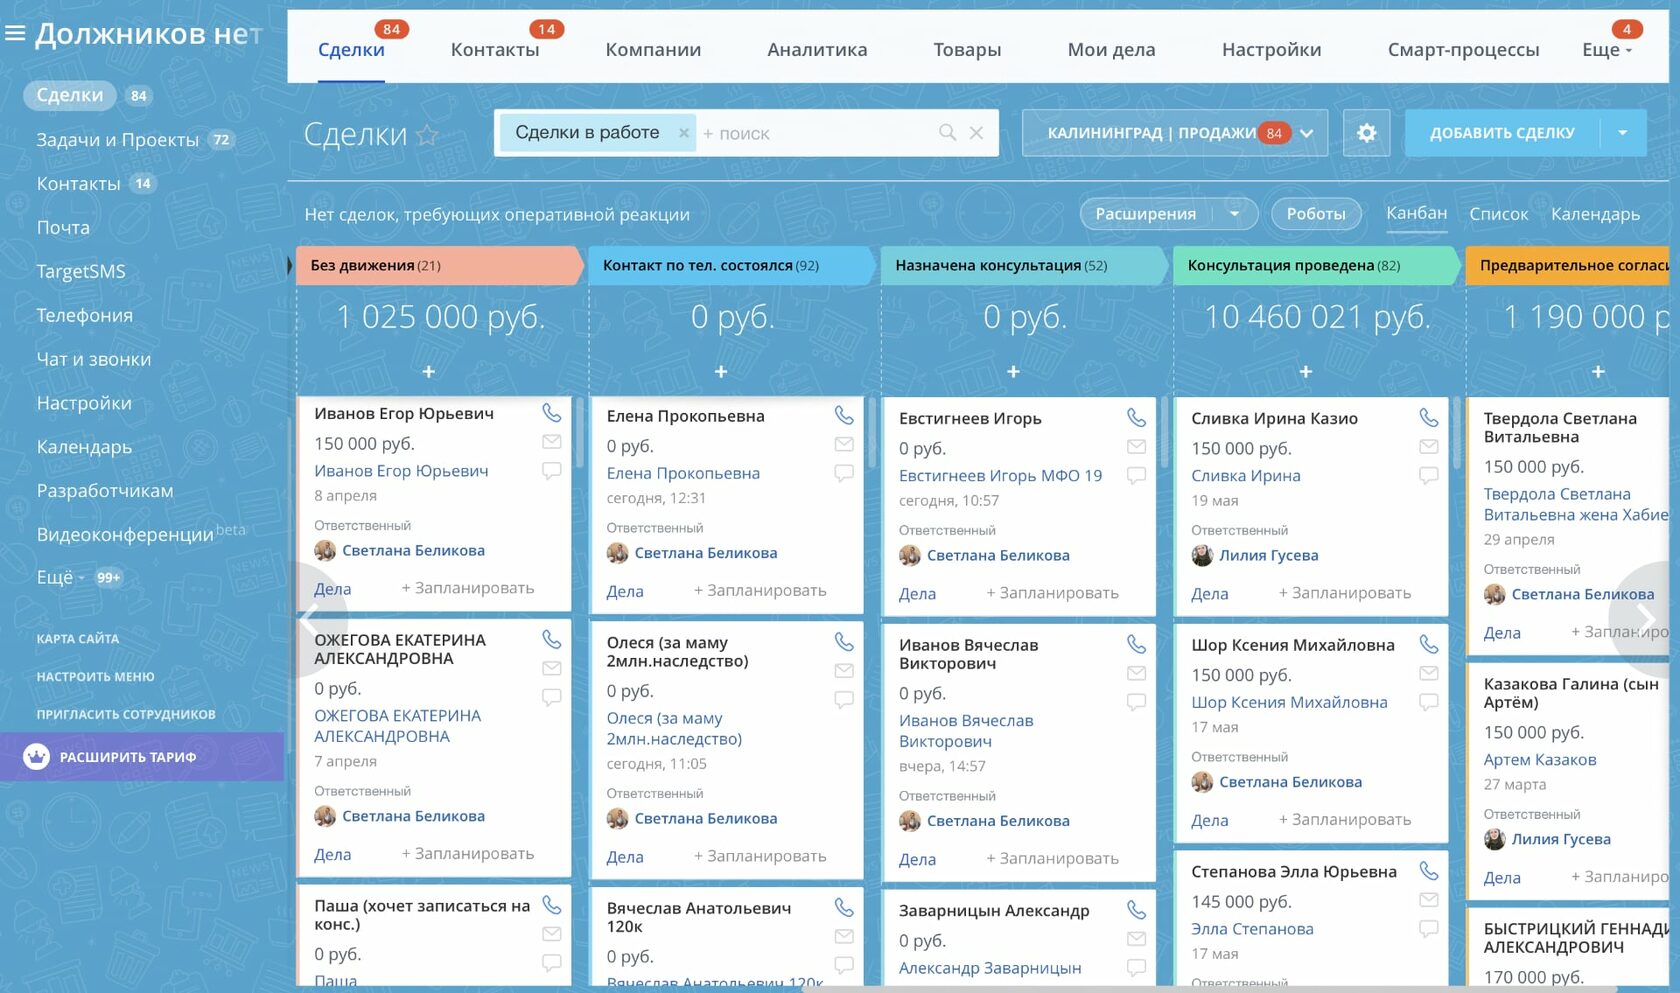This screenshot has height=993, width=1680.
Task: Add deal via plus in Назначена консультация column
Action: [x=1012, y=371]
